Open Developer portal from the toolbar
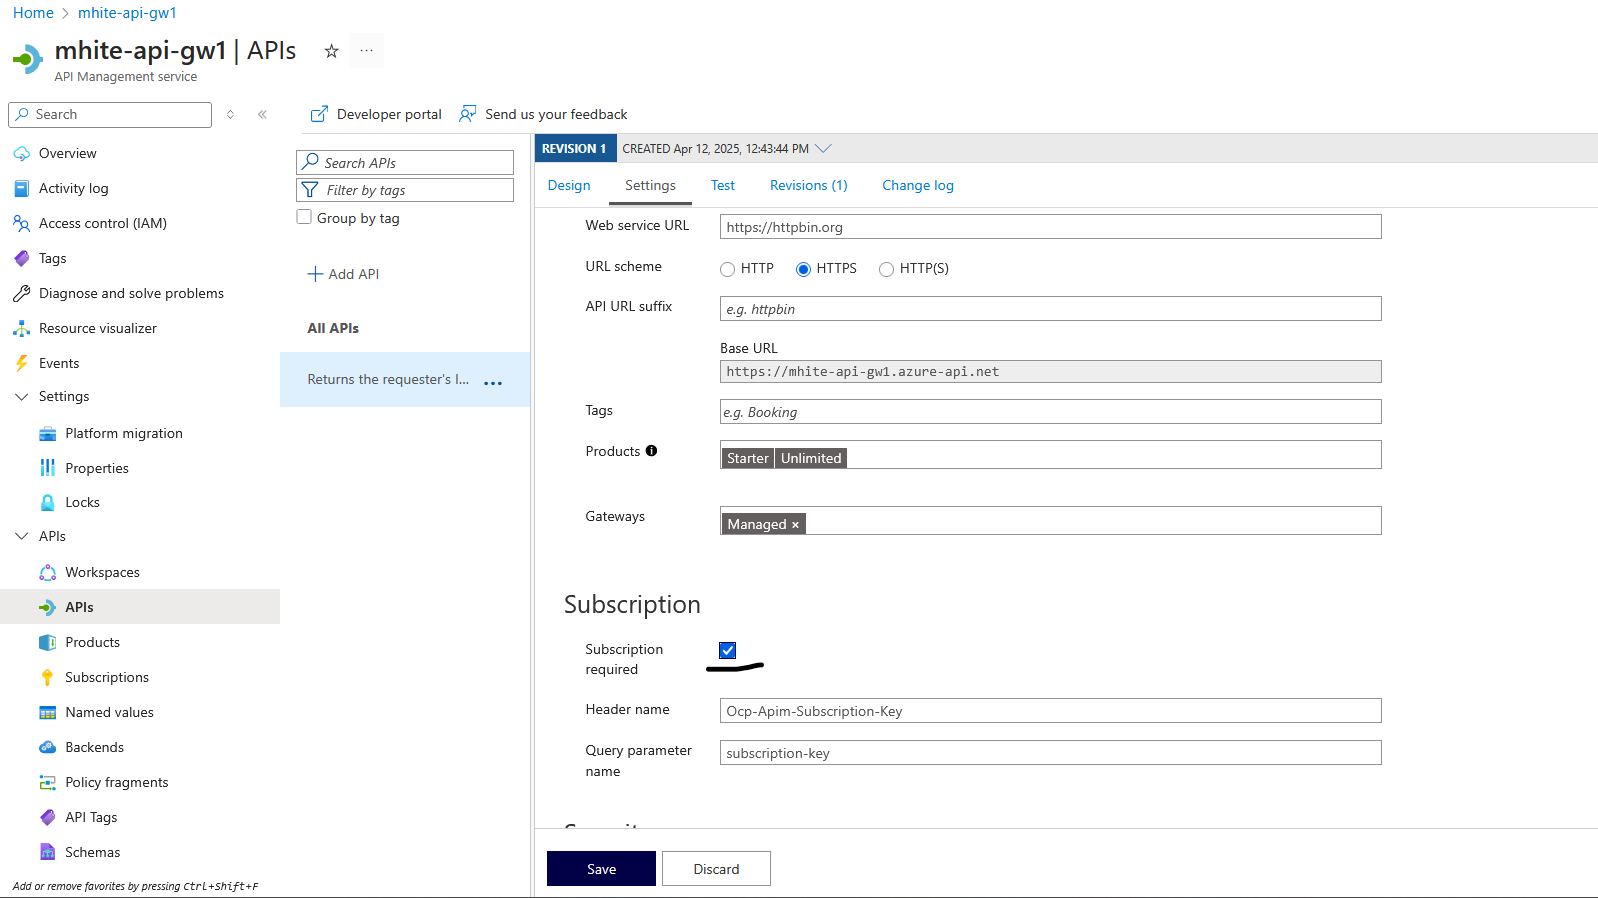 tap(376, 115)
